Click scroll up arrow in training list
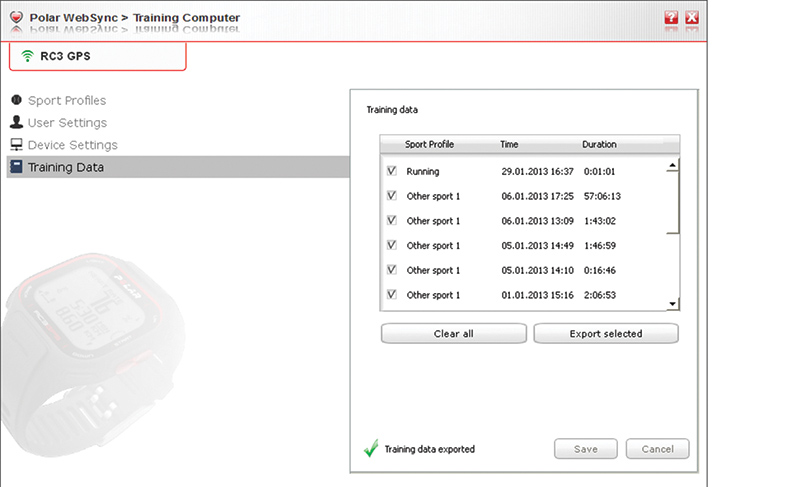Viewport: 800px width, 487px height. 672,165
